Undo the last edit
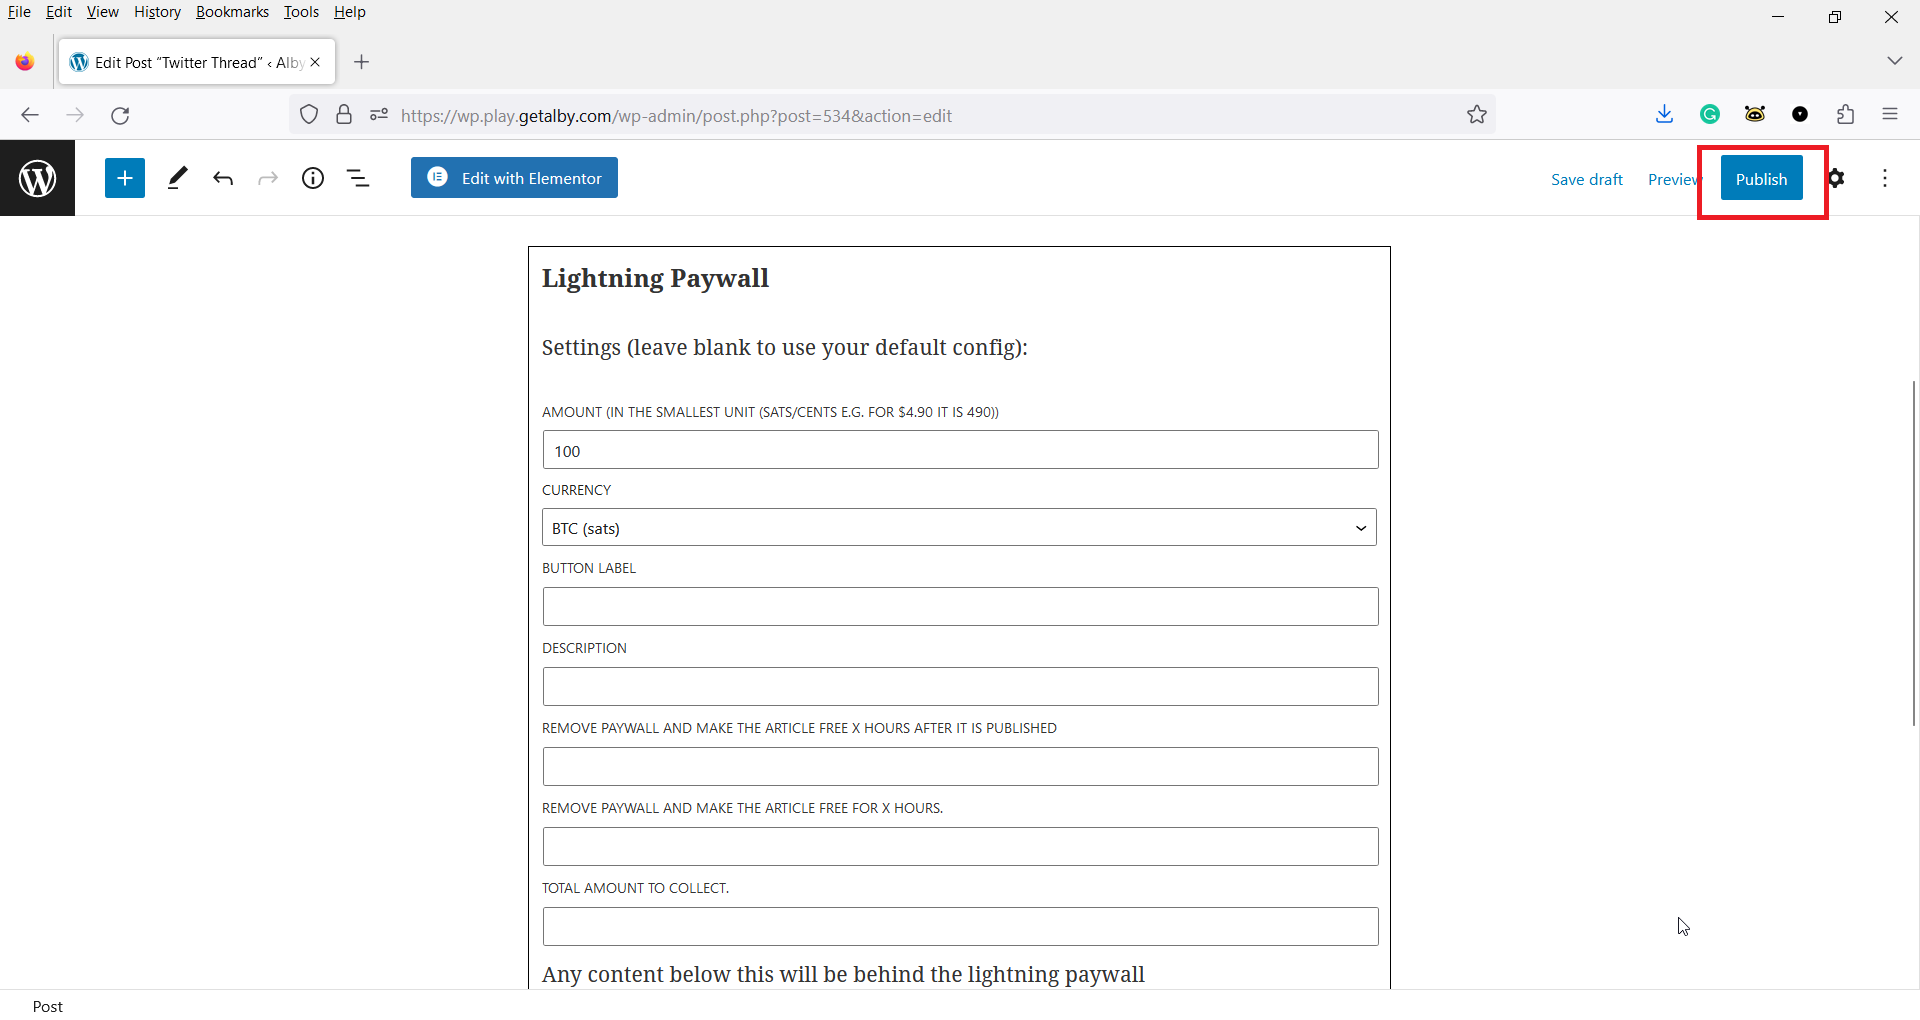The height and width of the screenshot is (1020, 1920). click(x=223, y=178)
